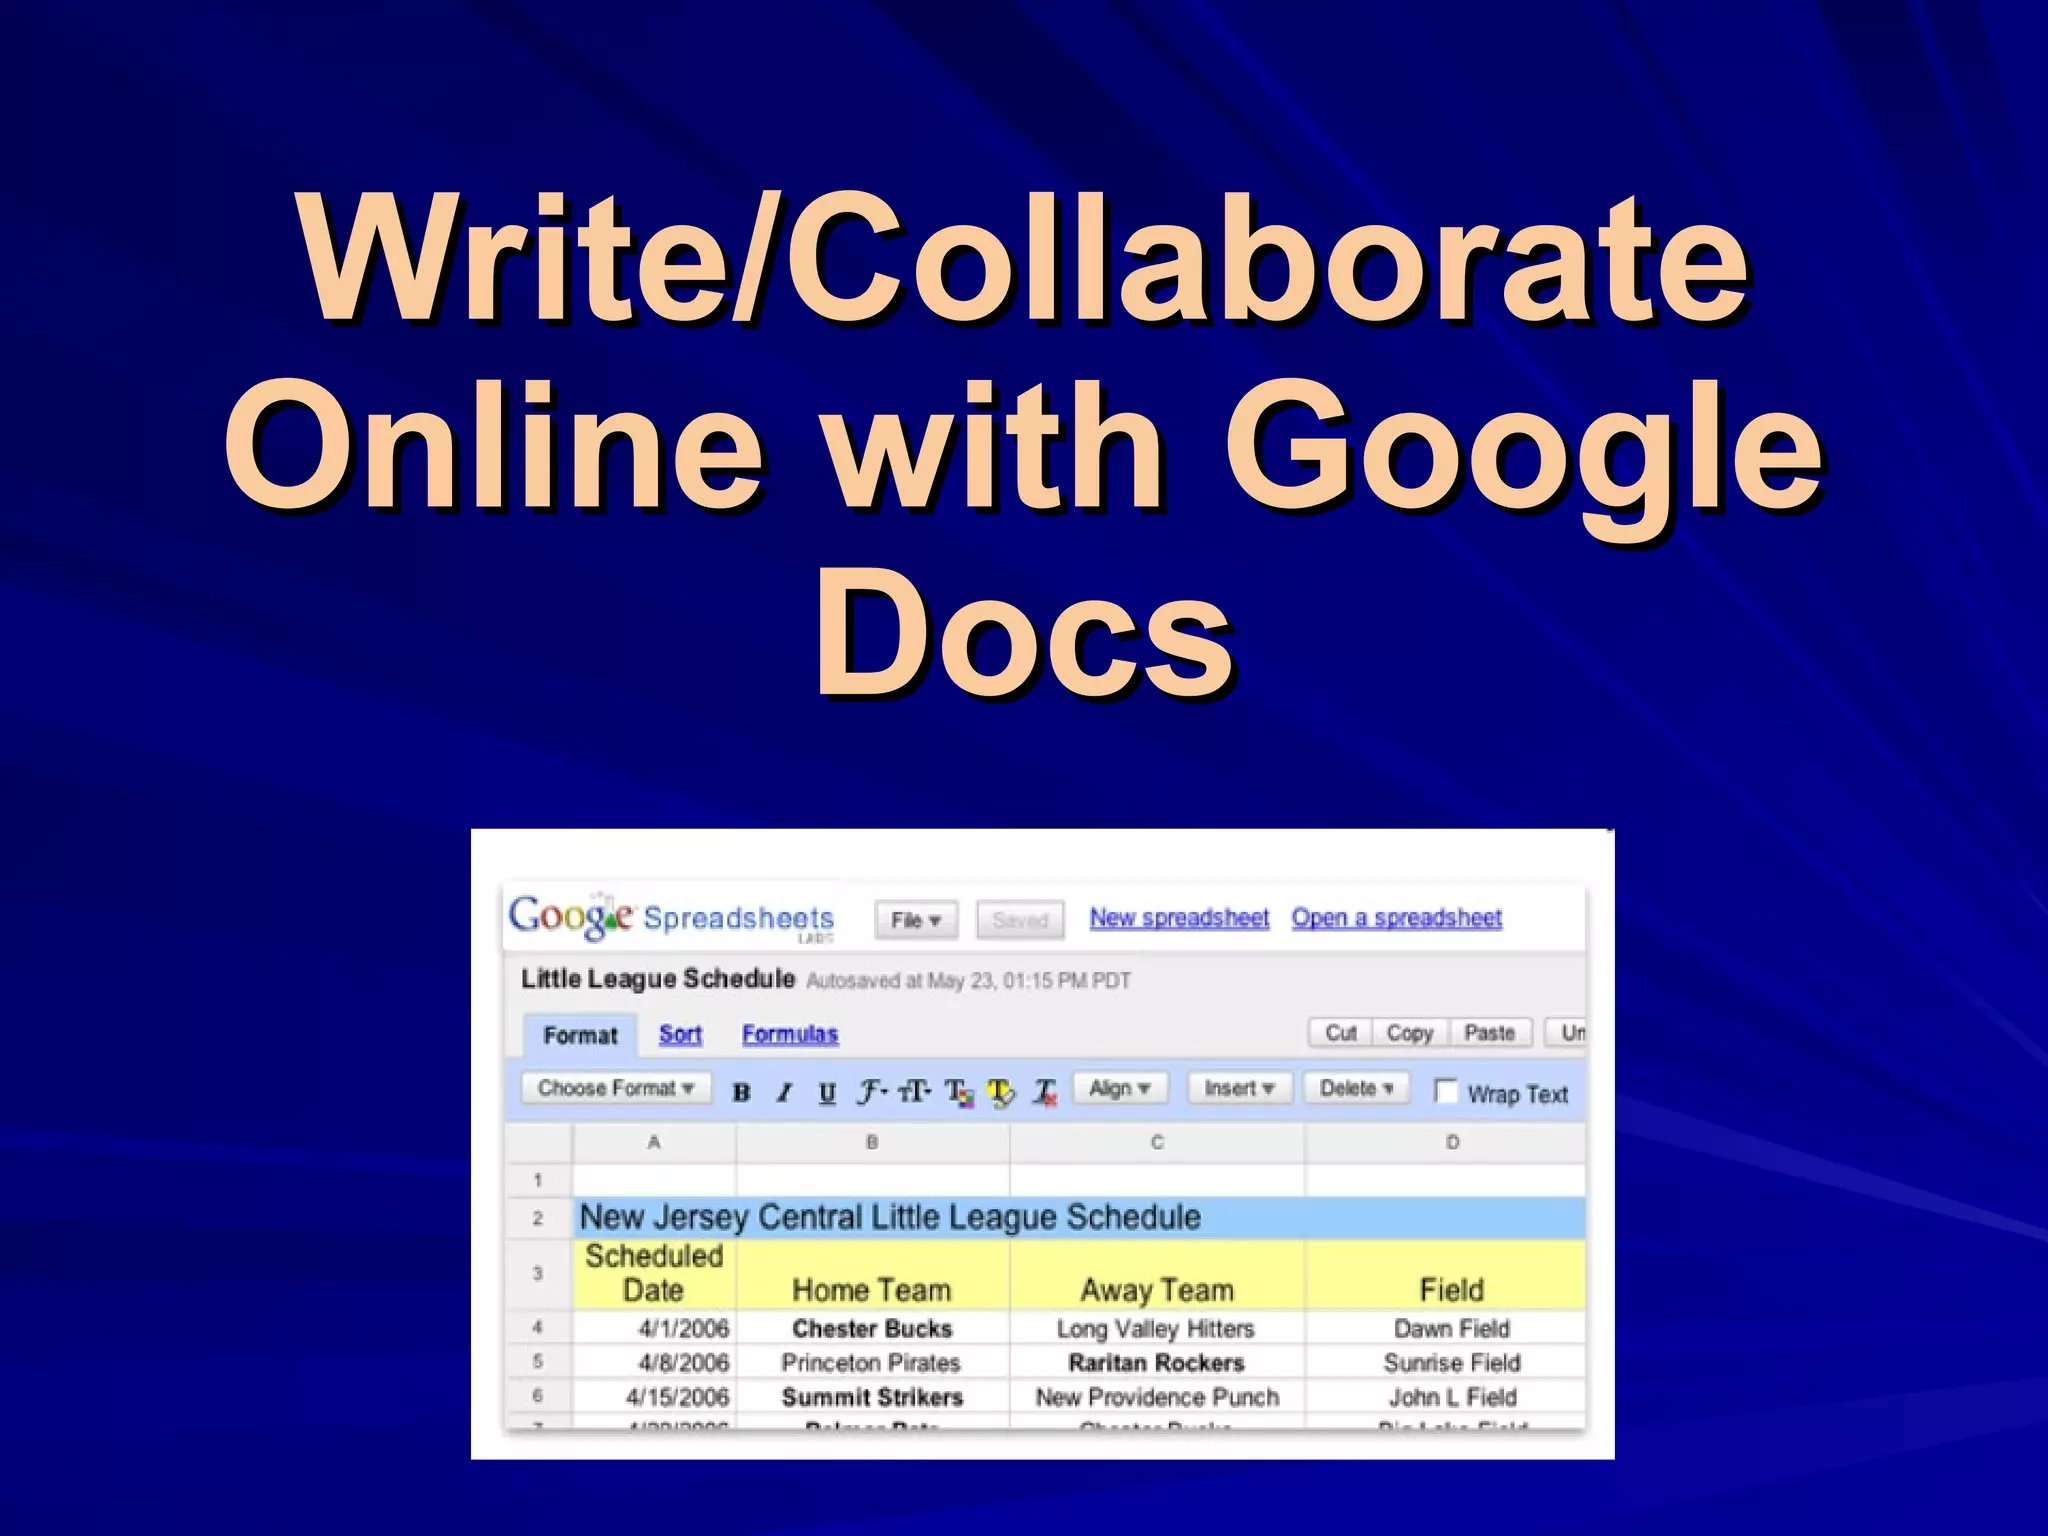Select the 4/1/2006 date cell
The height and width of the screenshot is (1536, 2048).
coord(654,1328)
